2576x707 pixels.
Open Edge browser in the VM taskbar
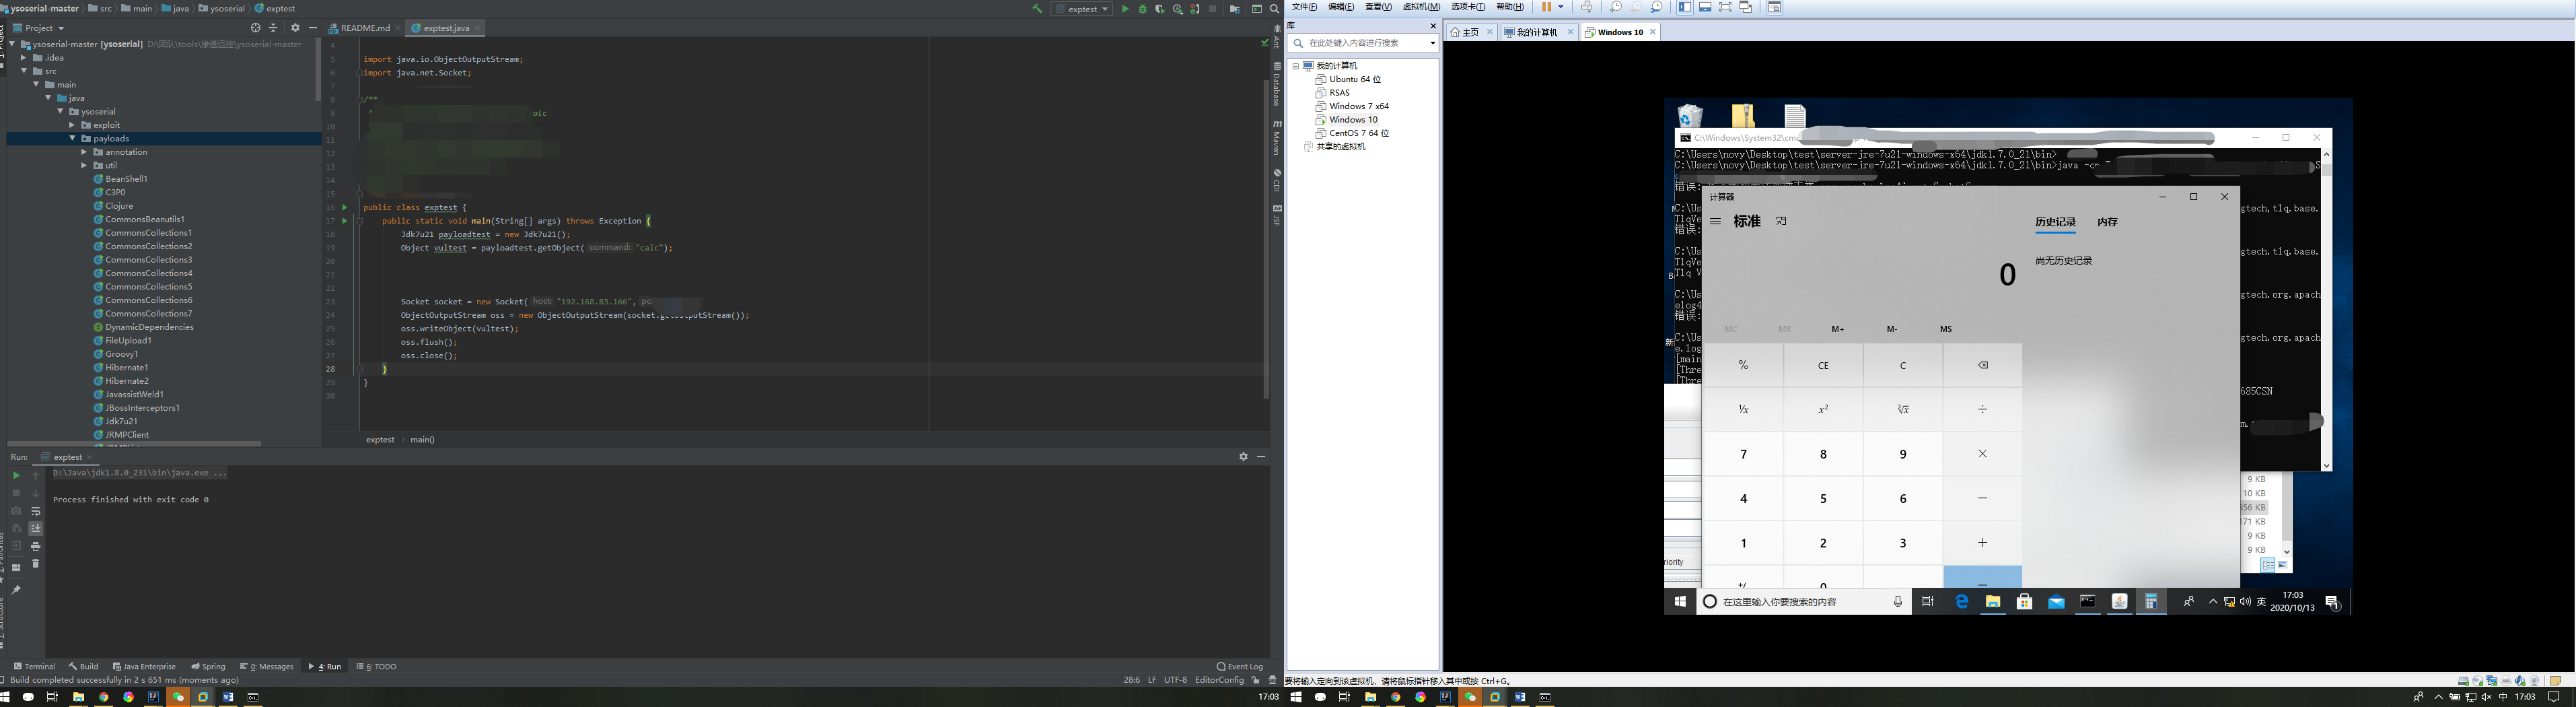coord(1962,601)
